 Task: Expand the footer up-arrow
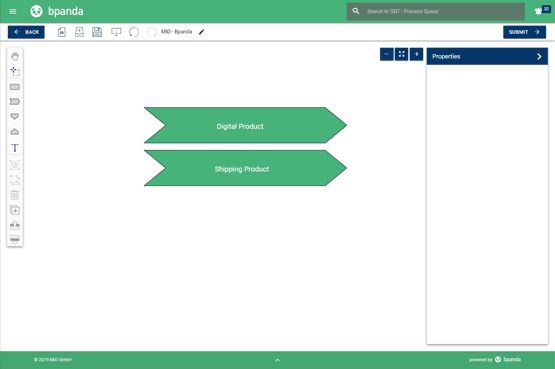[278, 360]
